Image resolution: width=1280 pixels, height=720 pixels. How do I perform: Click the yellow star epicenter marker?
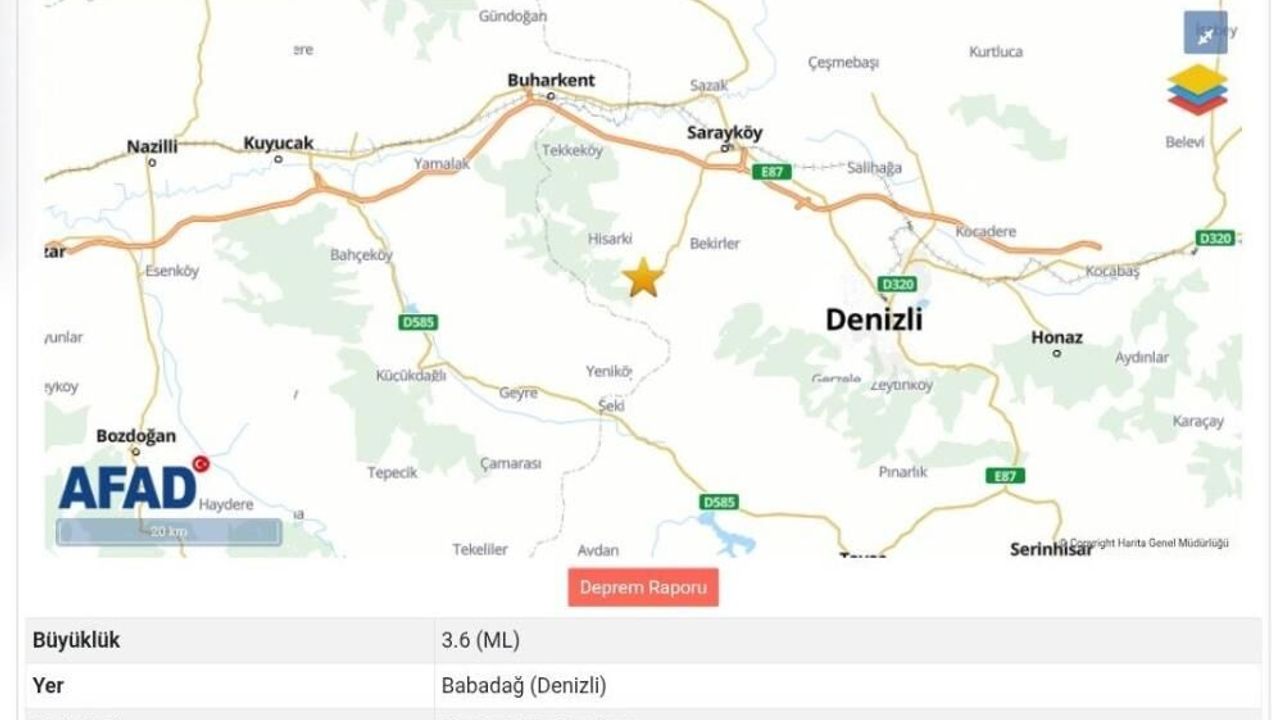(642, 278)
